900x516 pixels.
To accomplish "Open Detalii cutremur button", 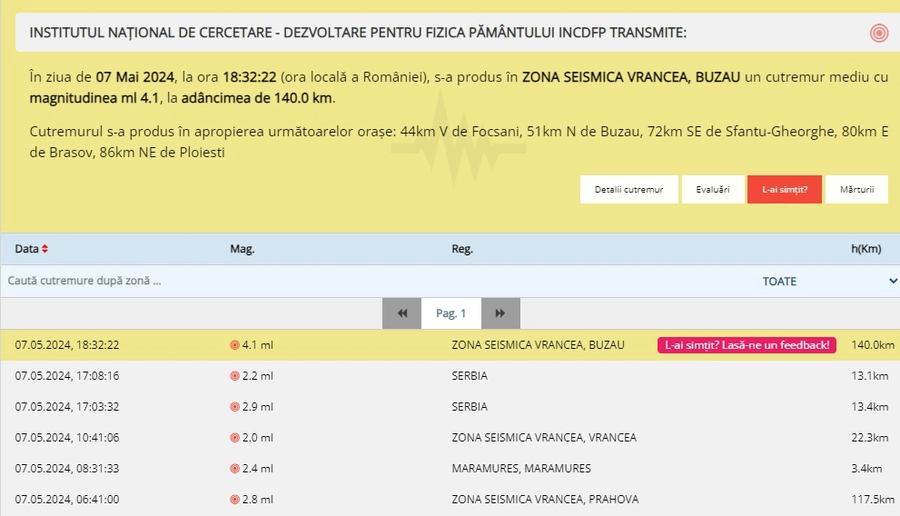I will point(629,189).
